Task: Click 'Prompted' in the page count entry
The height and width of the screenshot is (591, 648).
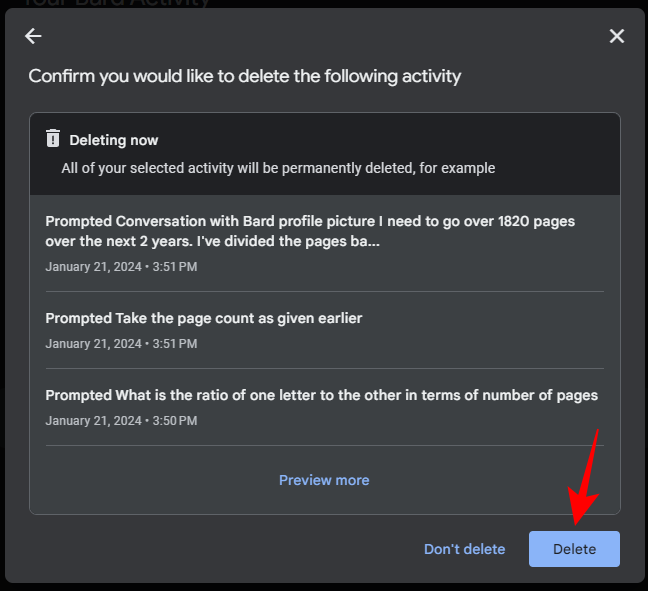Action: (78, 318)
